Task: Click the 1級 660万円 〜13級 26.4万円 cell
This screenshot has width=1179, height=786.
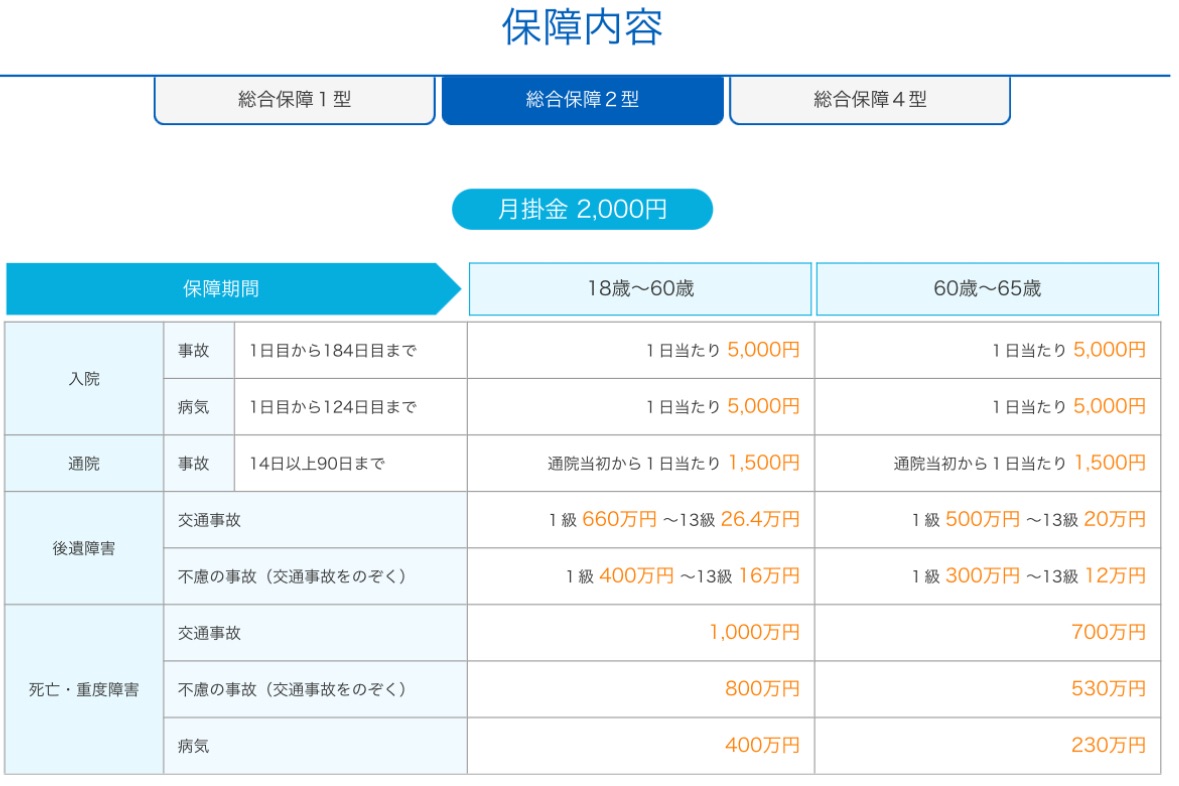Action: point(674,520)
